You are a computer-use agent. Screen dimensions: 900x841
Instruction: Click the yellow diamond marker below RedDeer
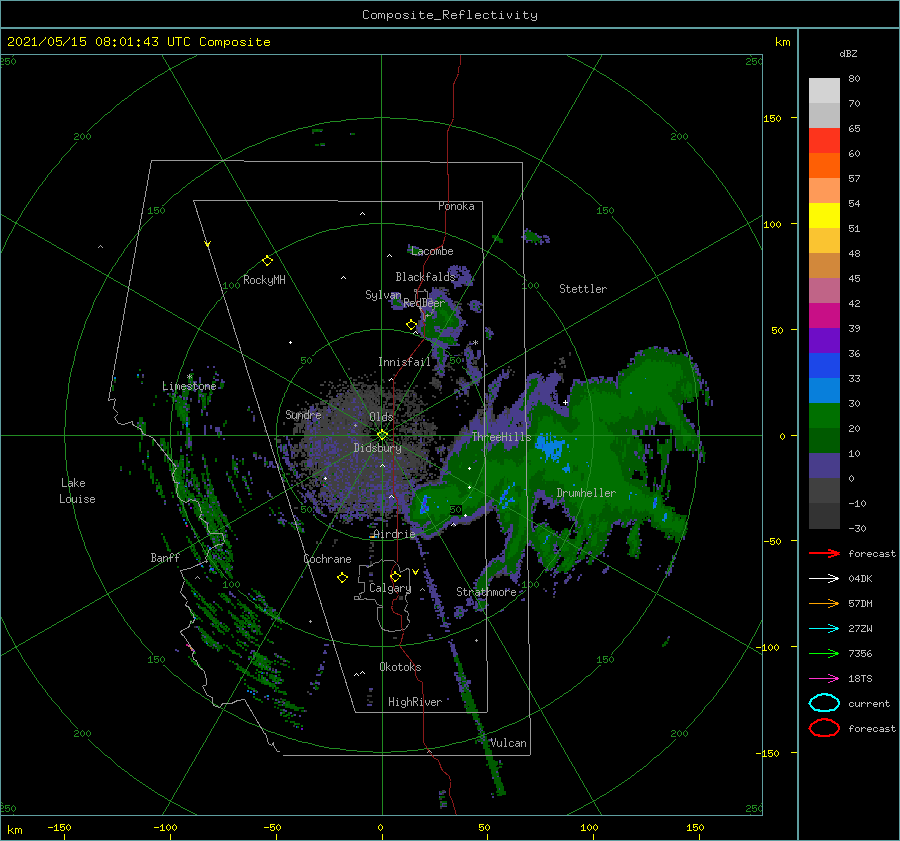click(412, 325)
